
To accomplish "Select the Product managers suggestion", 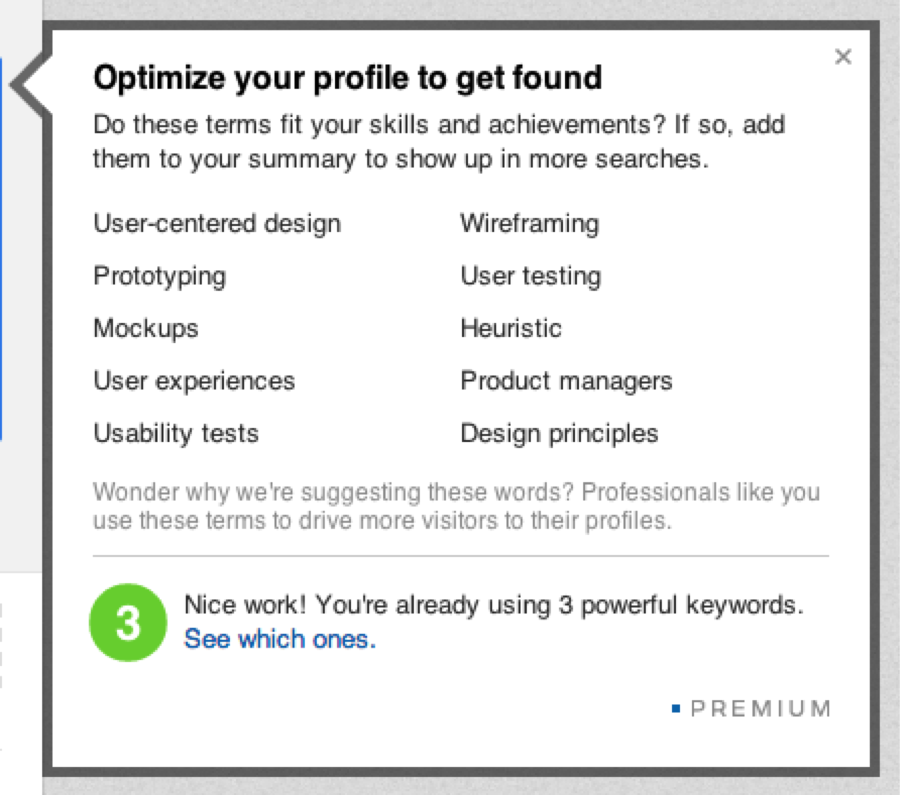I will coord(566,381).
